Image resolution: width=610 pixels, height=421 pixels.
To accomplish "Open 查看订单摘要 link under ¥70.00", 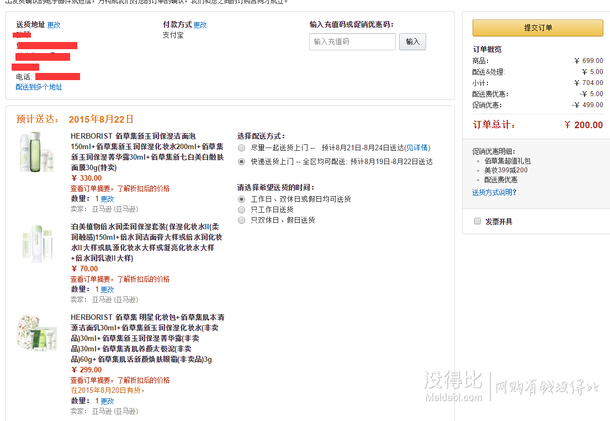I will pos(120,279).
